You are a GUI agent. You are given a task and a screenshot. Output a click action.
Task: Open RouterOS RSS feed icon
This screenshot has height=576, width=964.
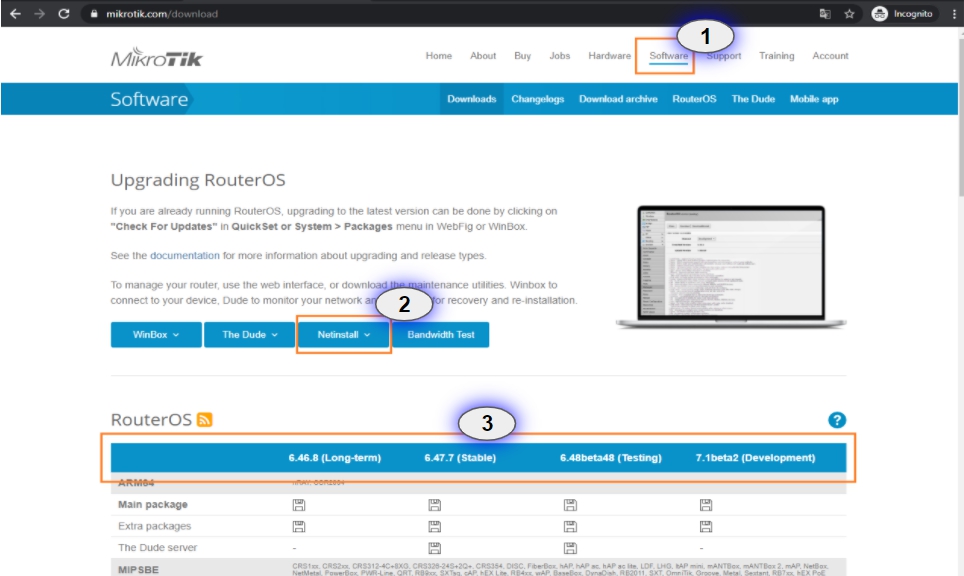[x=204, y=420]
